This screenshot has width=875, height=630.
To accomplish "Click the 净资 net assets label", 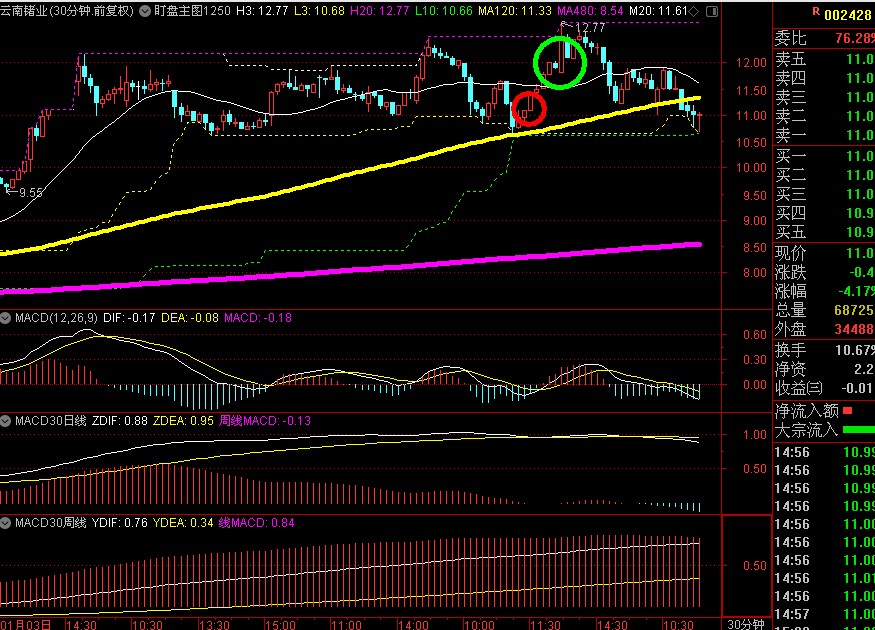I will (790, 369).
